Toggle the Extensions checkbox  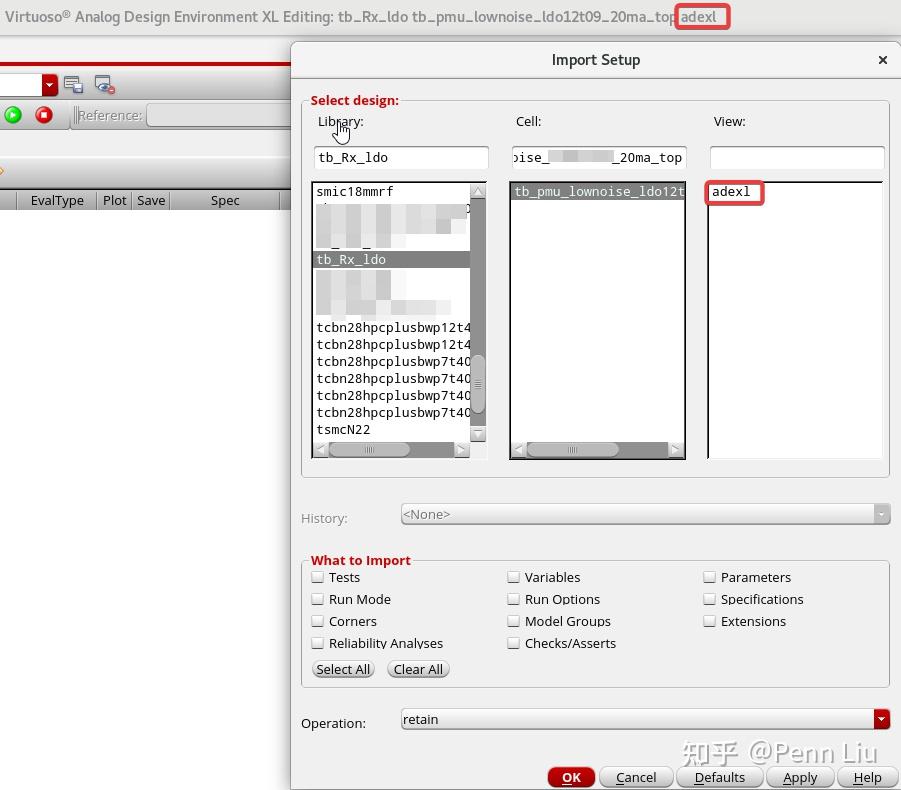[x=710, y=621]
